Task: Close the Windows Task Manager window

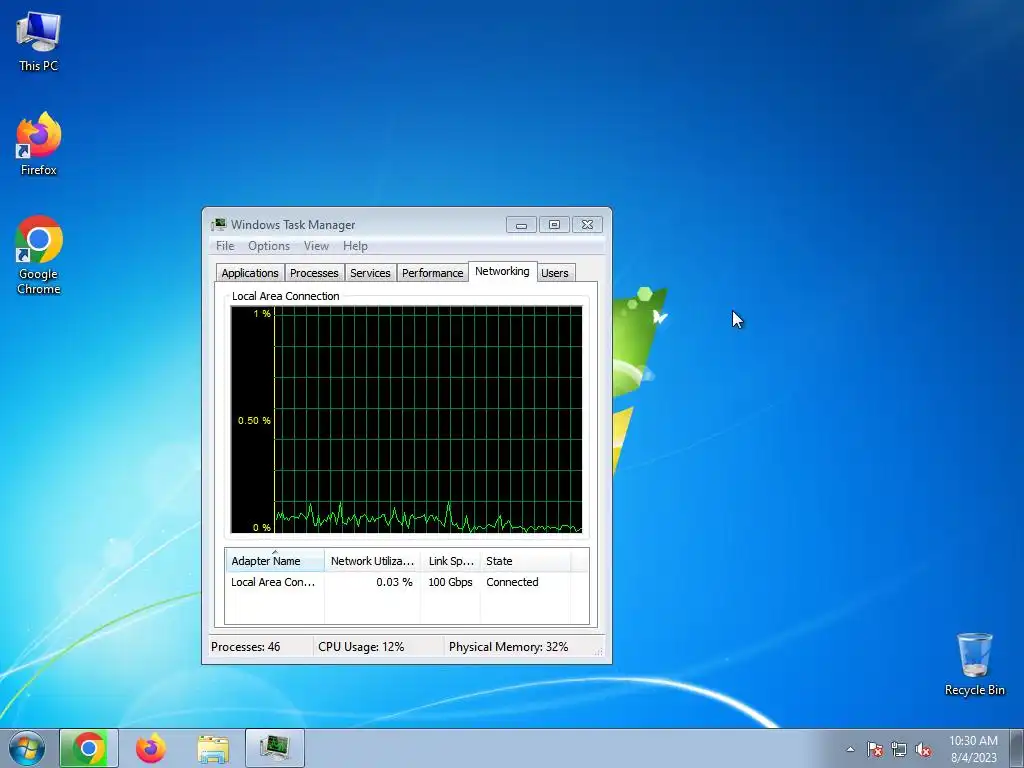Action: click(587, 225)
